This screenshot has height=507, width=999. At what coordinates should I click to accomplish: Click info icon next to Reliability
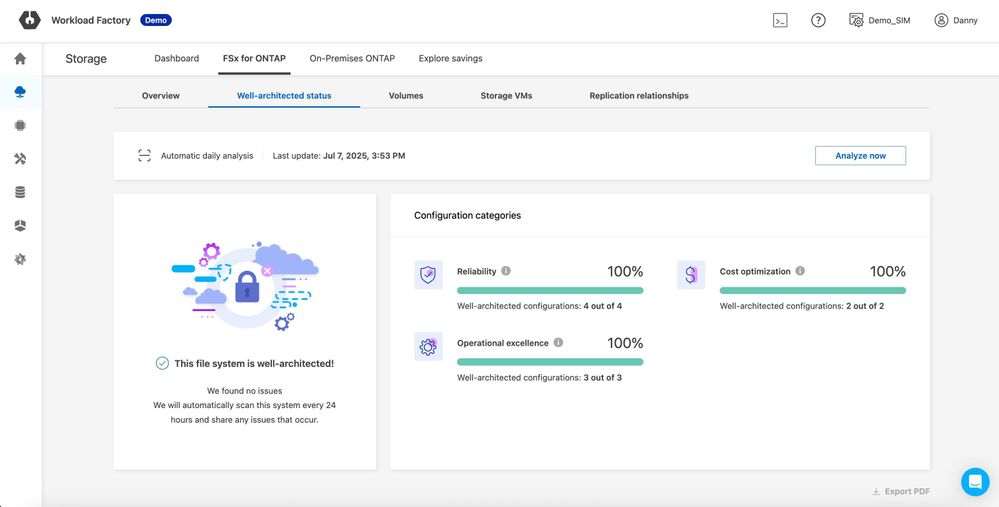click(506, 271)
